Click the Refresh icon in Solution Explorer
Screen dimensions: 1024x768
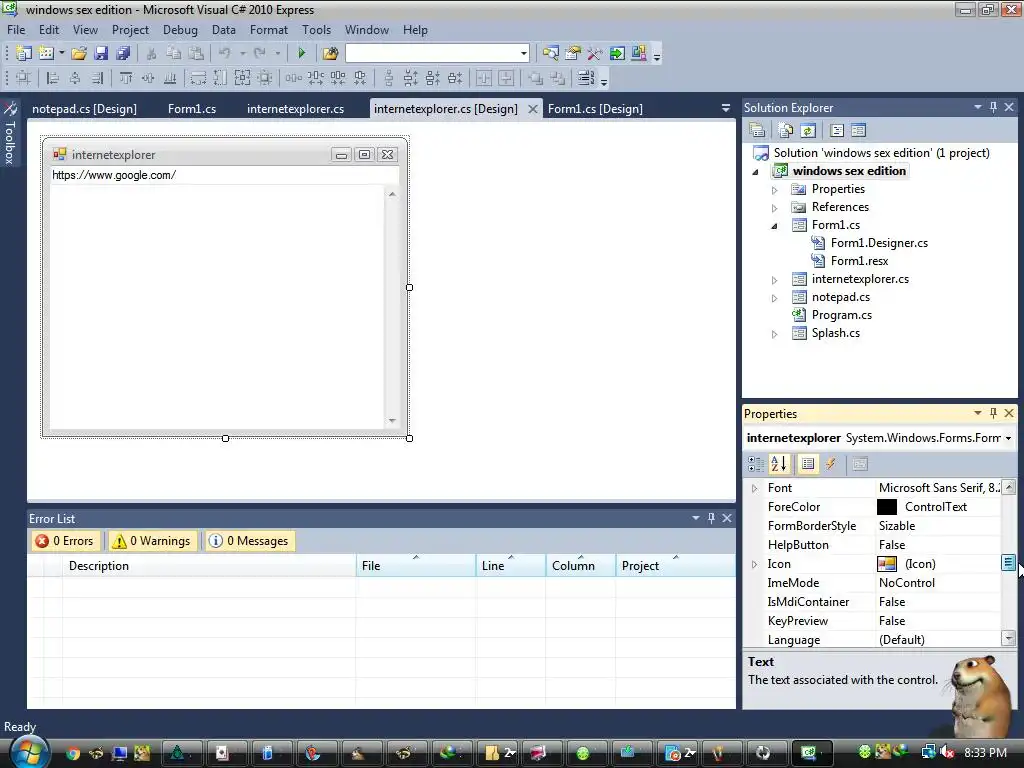click(808, 131)
